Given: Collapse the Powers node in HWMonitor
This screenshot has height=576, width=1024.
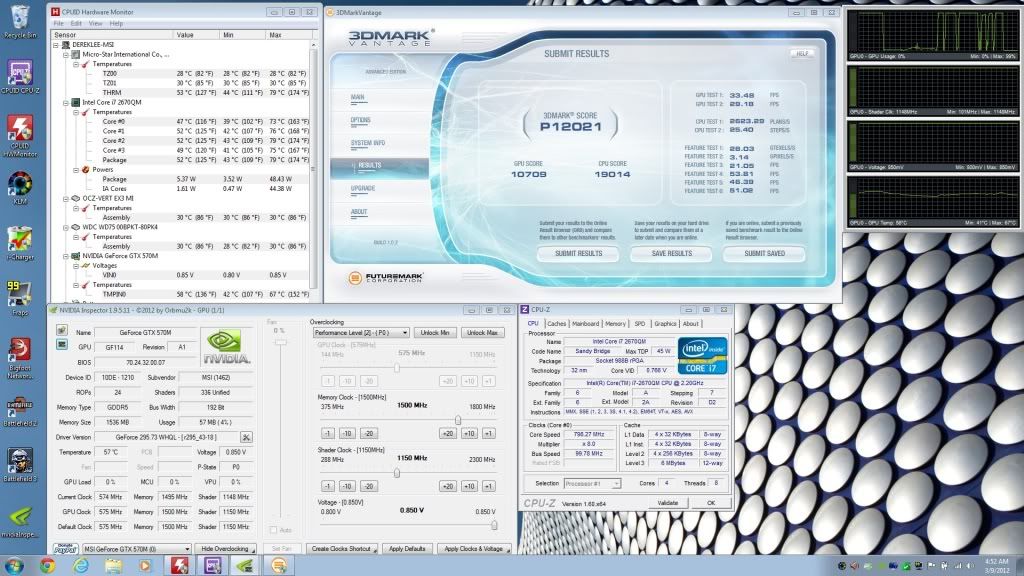Looking at the screenshot, I should tap(76, 170).
